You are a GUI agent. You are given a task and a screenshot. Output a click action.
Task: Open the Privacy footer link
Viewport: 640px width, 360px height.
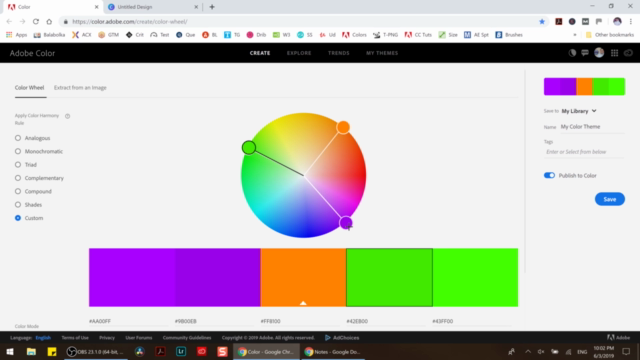107,338
